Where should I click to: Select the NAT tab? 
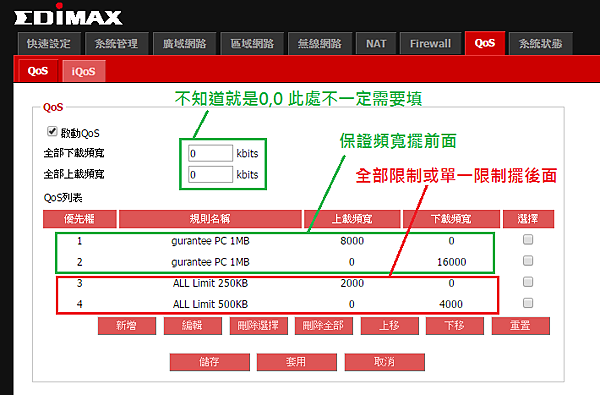point(376,44)
